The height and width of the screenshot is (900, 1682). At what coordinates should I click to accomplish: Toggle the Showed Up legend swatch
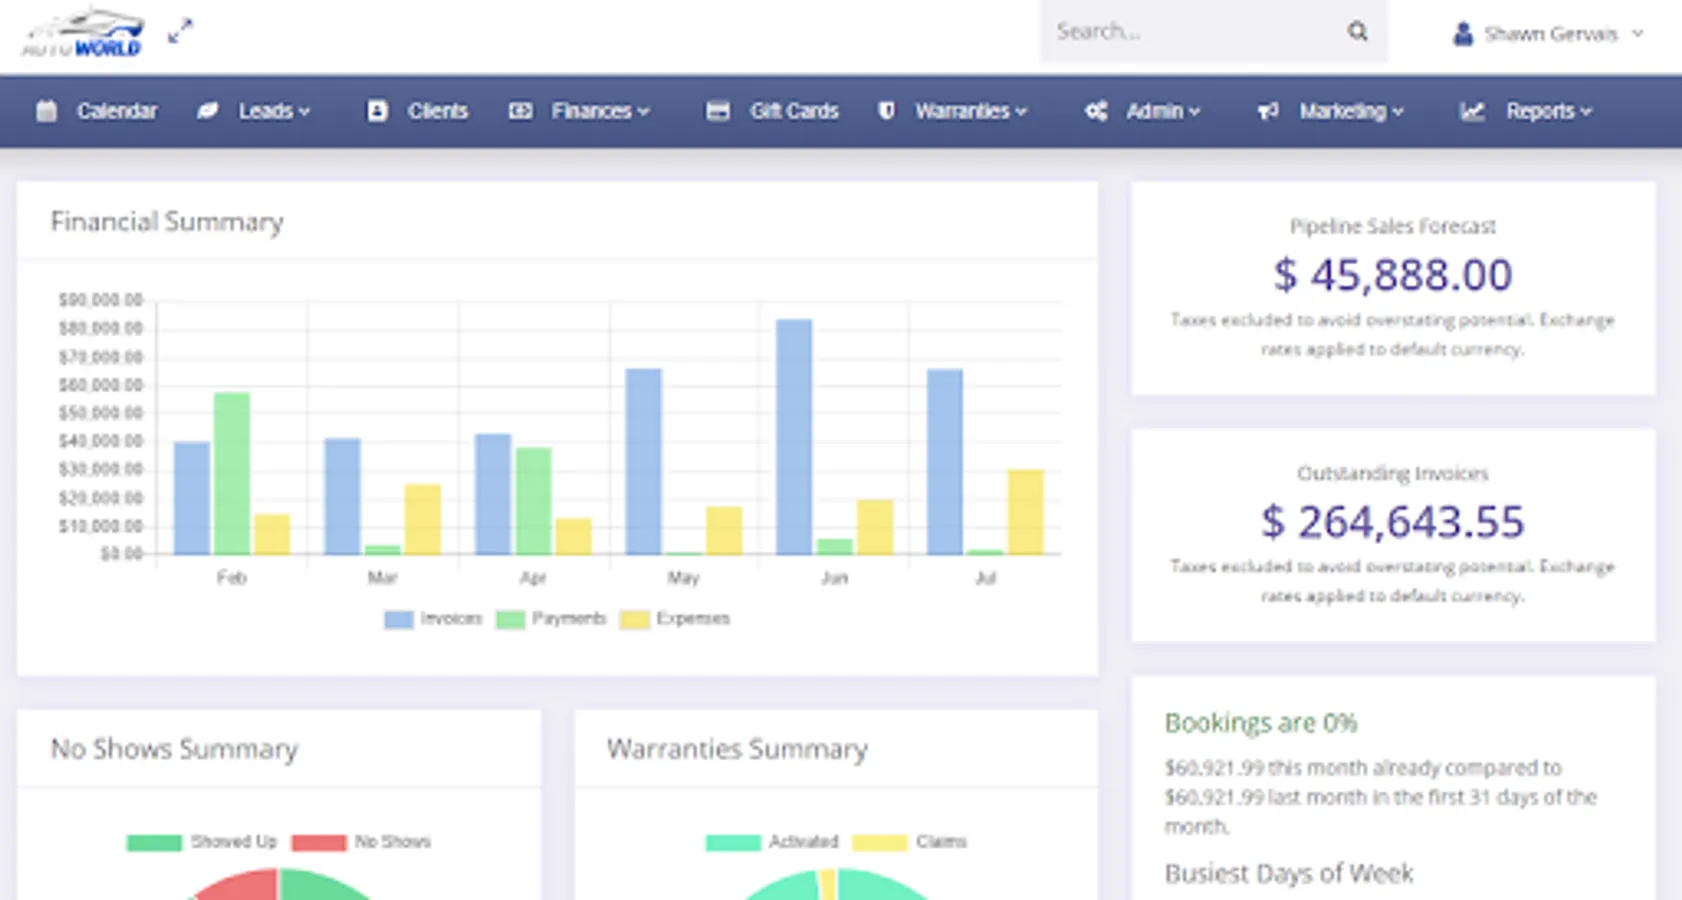154,842
